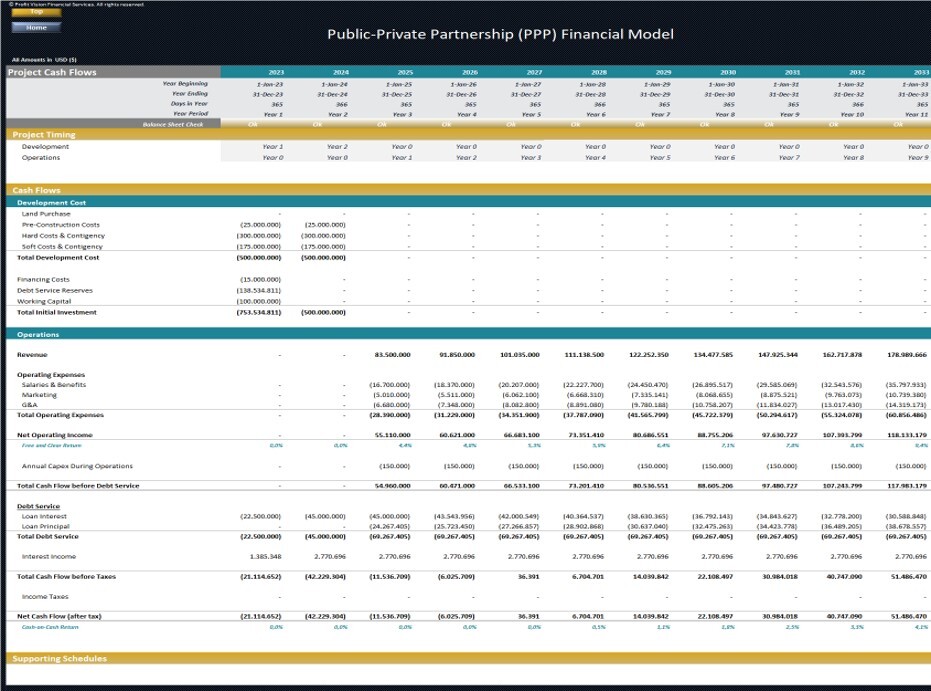Select the Income Taxes row label

click(x=46, y=596)
